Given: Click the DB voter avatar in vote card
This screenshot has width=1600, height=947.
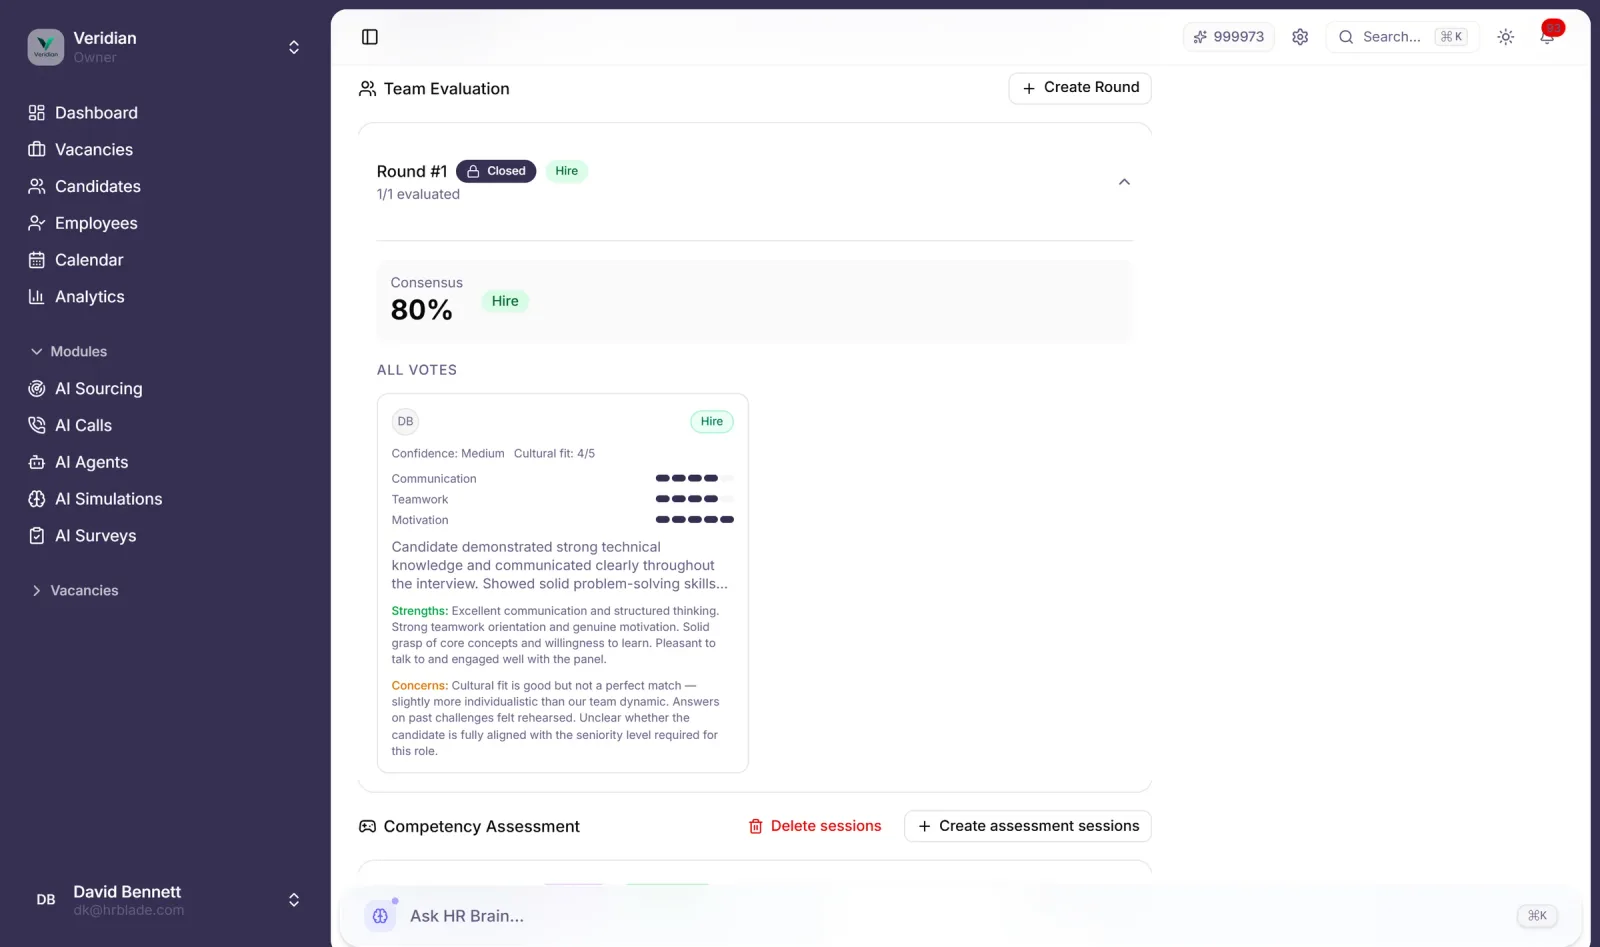Looking at the screenshot, I should click(x=405, y=422).
